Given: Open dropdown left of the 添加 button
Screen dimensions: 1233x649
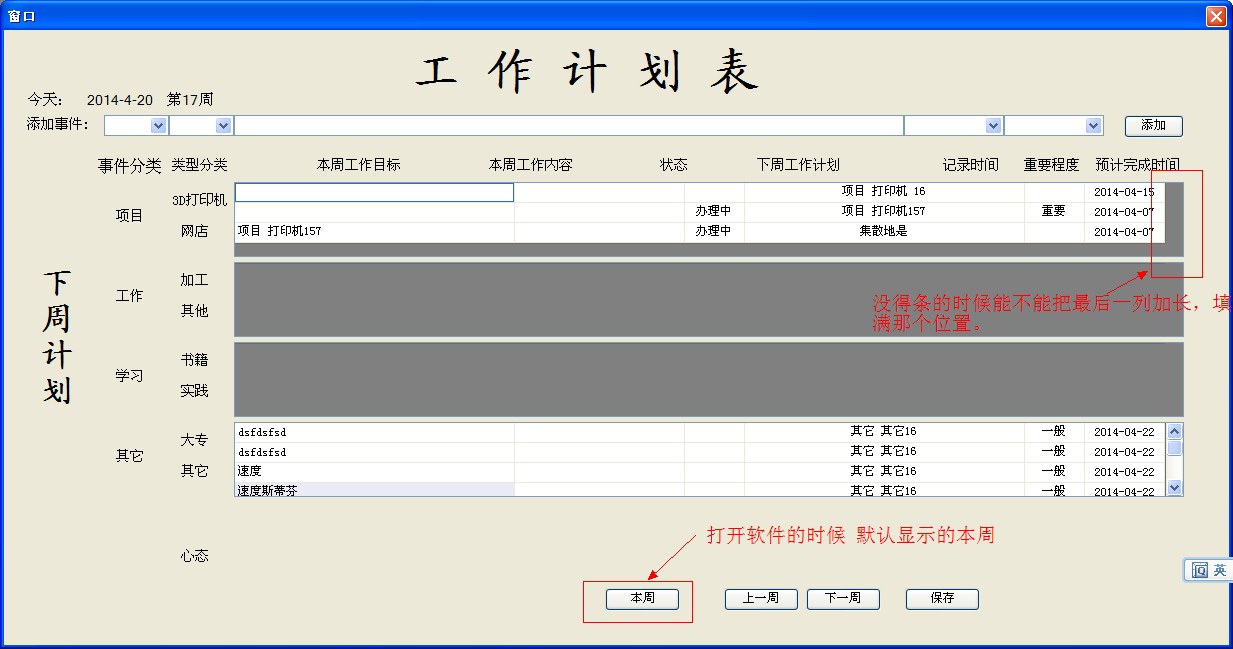Looking at the screenshot, I should 1093,126.
